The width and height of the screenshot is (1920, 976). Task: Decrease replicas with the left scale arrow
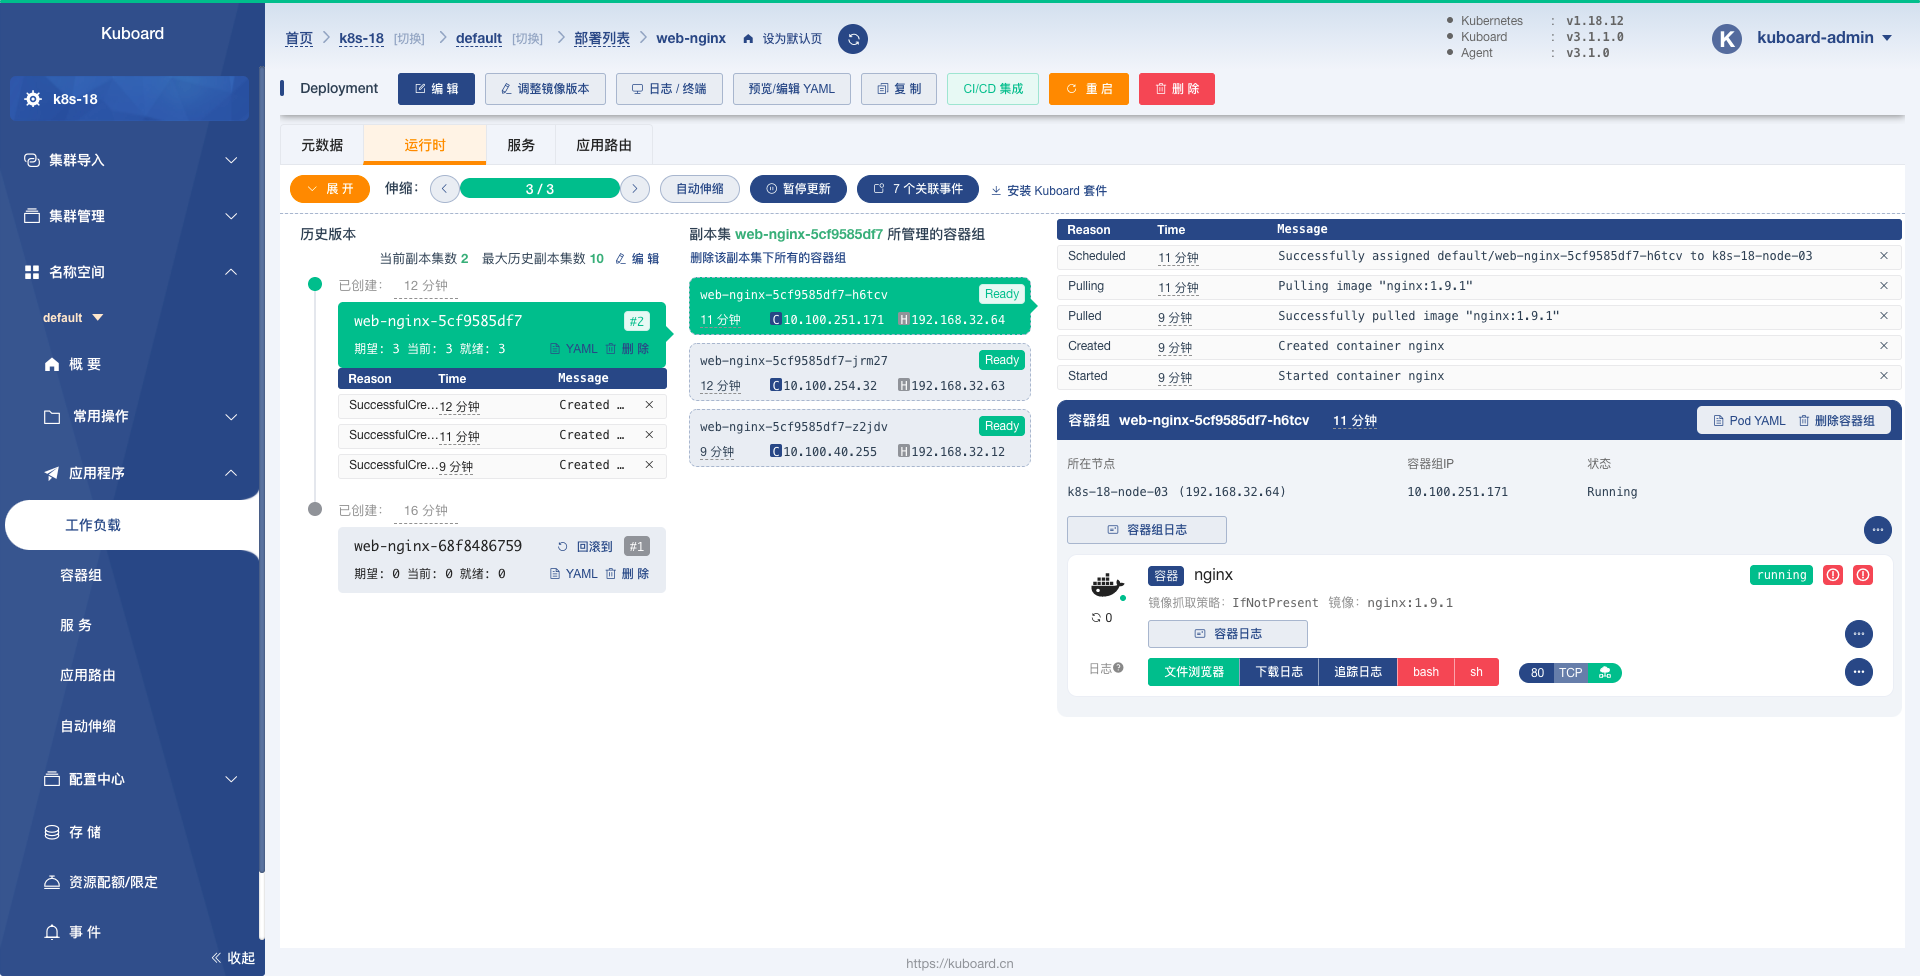pyautogui.click(x=445, y=189)
